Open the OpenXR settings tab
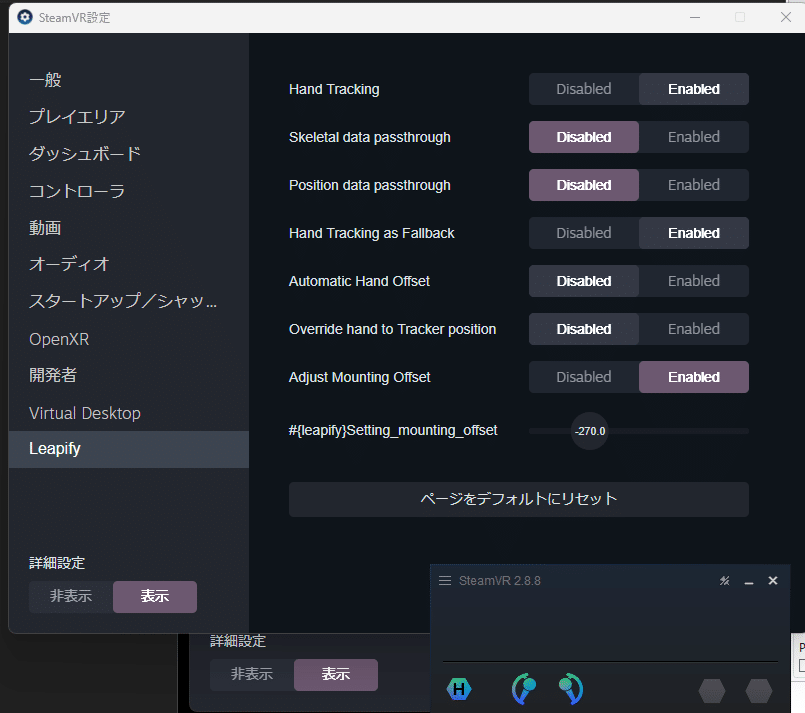Viewport: 805px width, 713px height. pyautogui.click(x=129, y=339)
